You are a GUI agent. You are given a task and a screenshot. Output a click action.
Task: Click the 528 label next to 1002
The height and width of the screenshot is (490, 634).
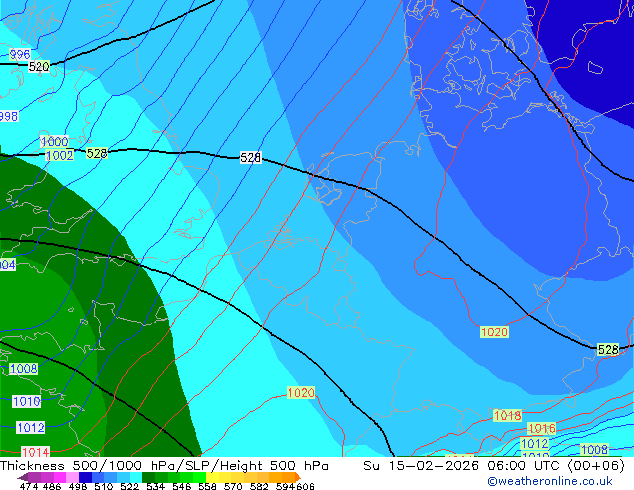pyautogui.click(x=97, y=153)
